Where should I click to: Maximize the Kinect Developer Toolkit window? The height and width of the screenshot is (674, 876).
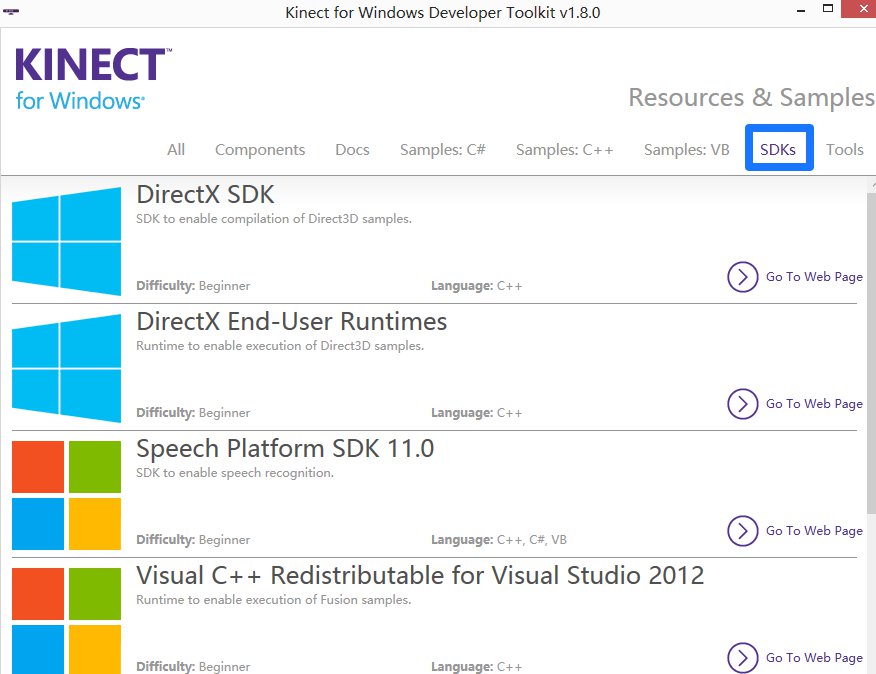[828, 8]
